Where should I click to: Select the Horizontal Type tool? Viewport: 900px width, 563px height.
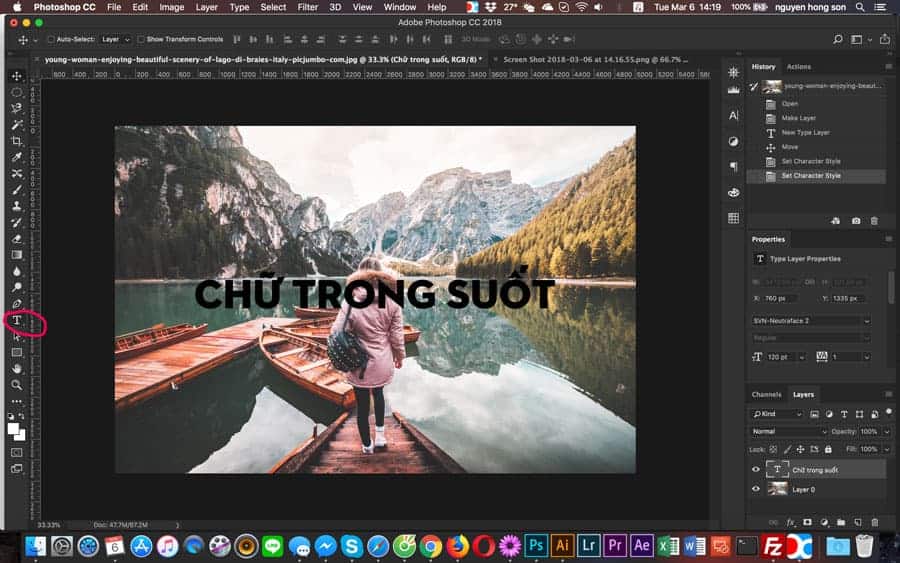coord(17,320)
